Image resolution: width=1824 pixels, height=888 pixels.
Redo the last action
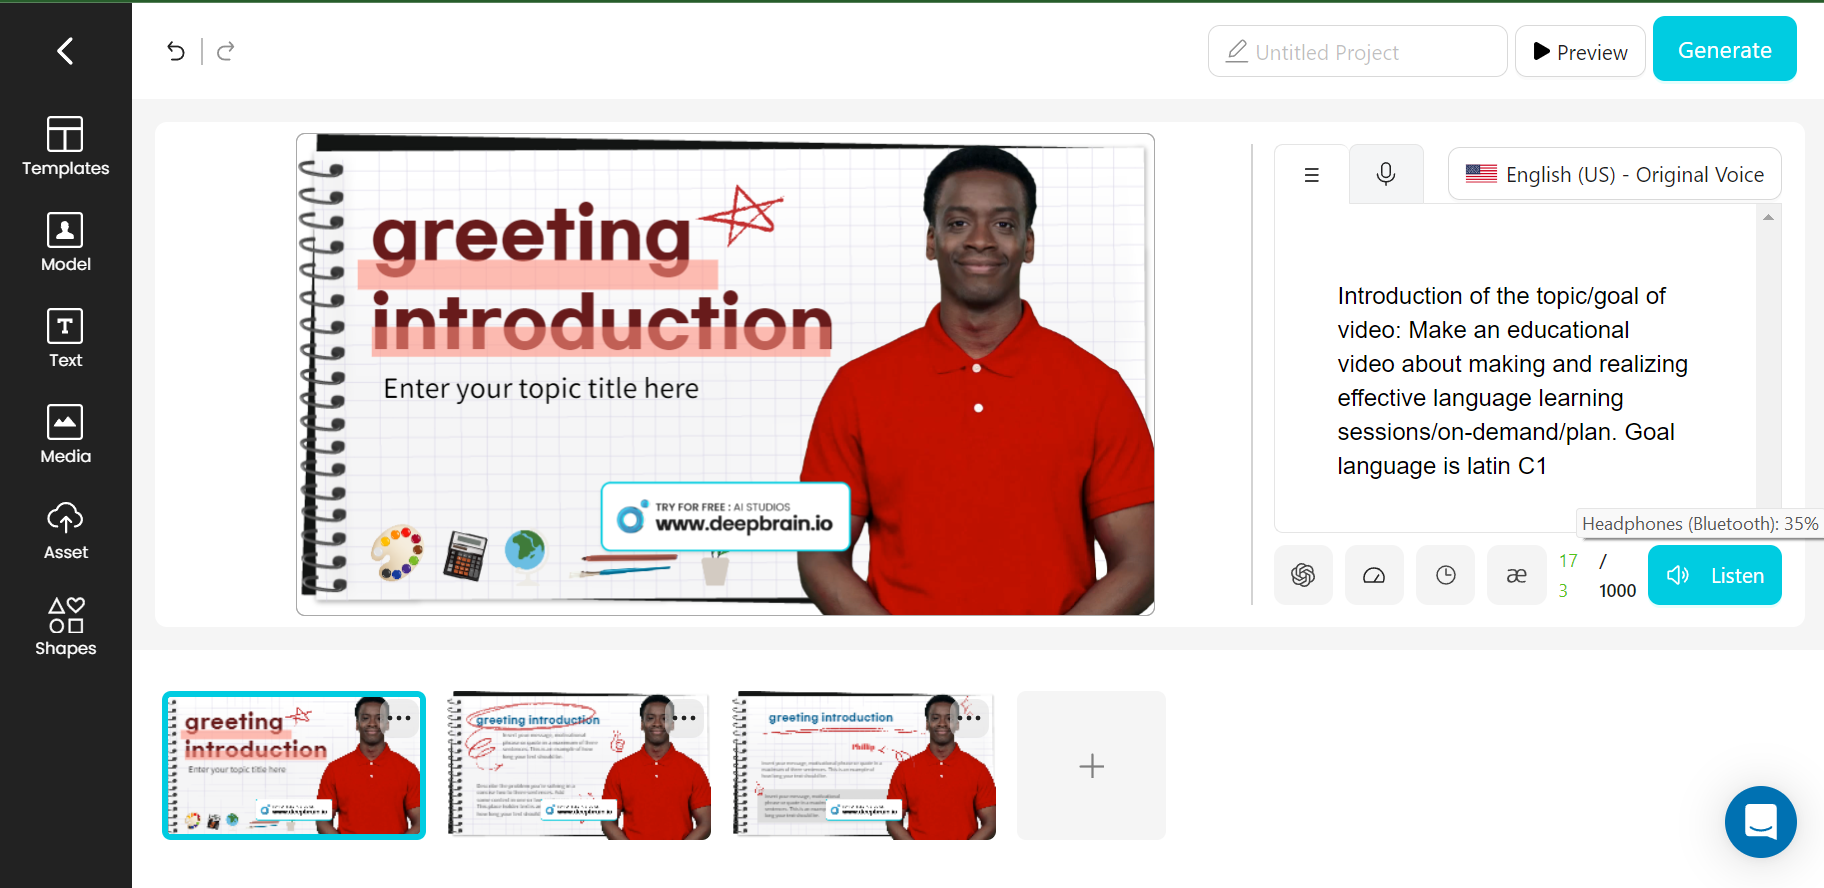pyautogui.click(x=226, y=51)
